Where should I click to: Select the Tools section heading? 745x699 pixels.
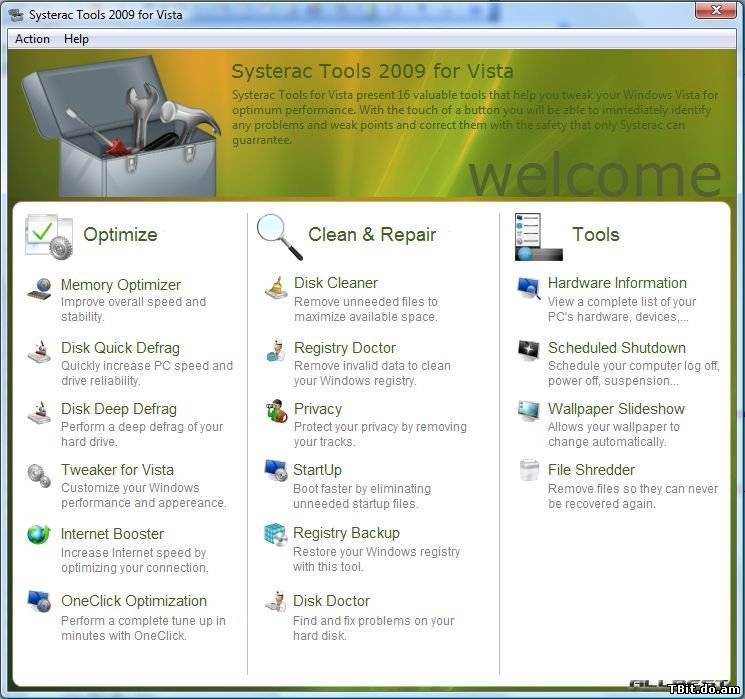pos(596,234)
